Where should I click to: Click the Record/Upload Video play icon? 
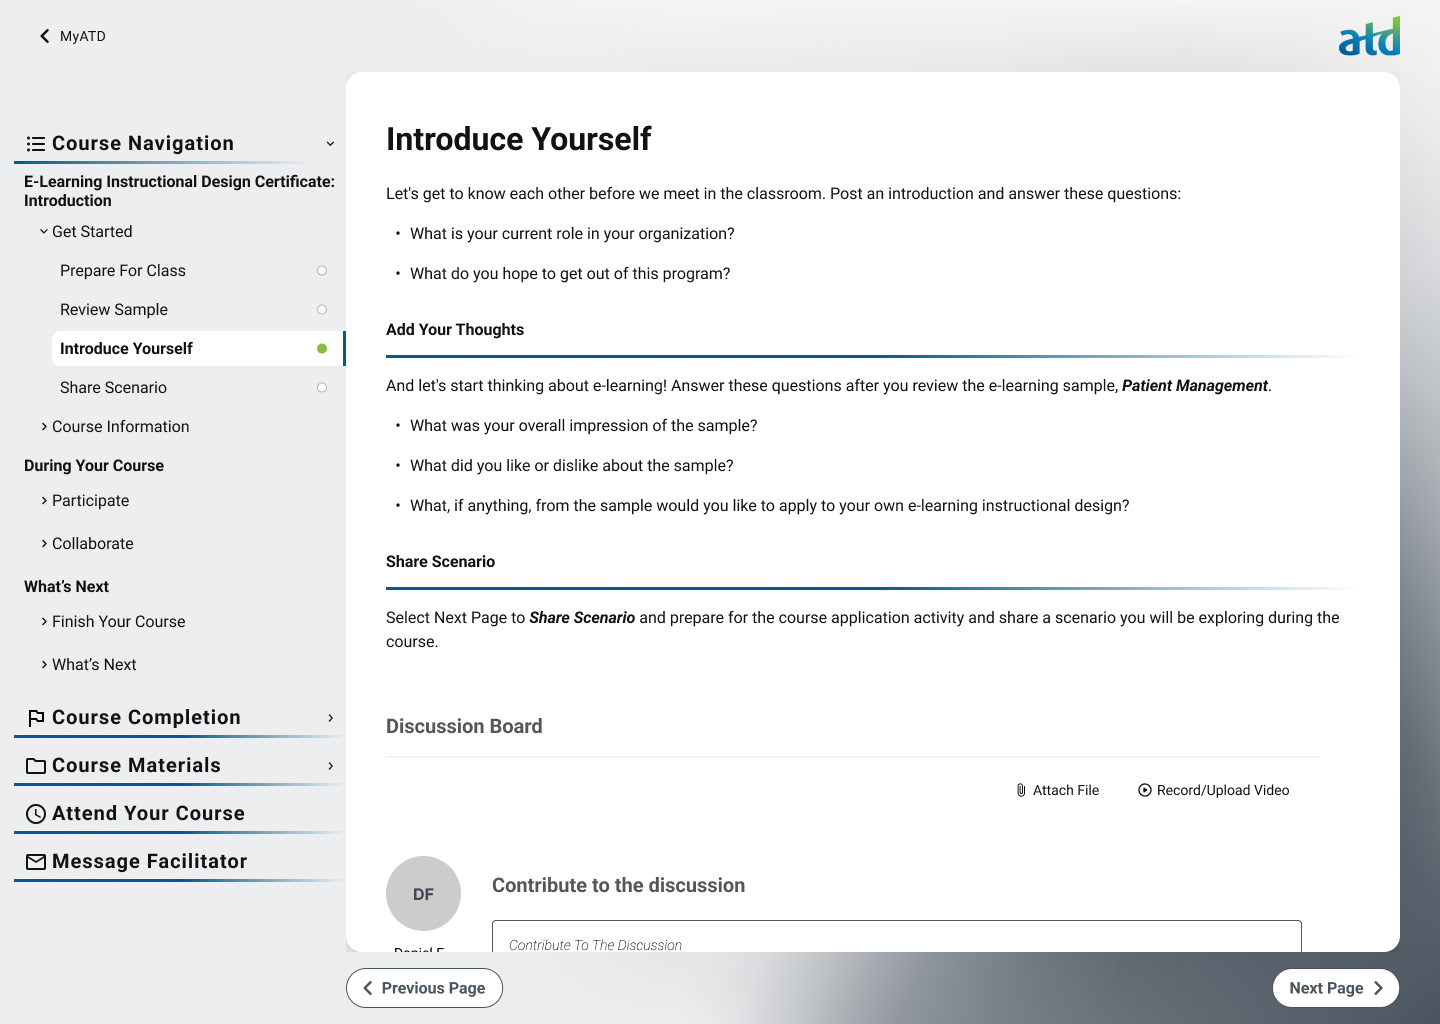coord(1145,790)
